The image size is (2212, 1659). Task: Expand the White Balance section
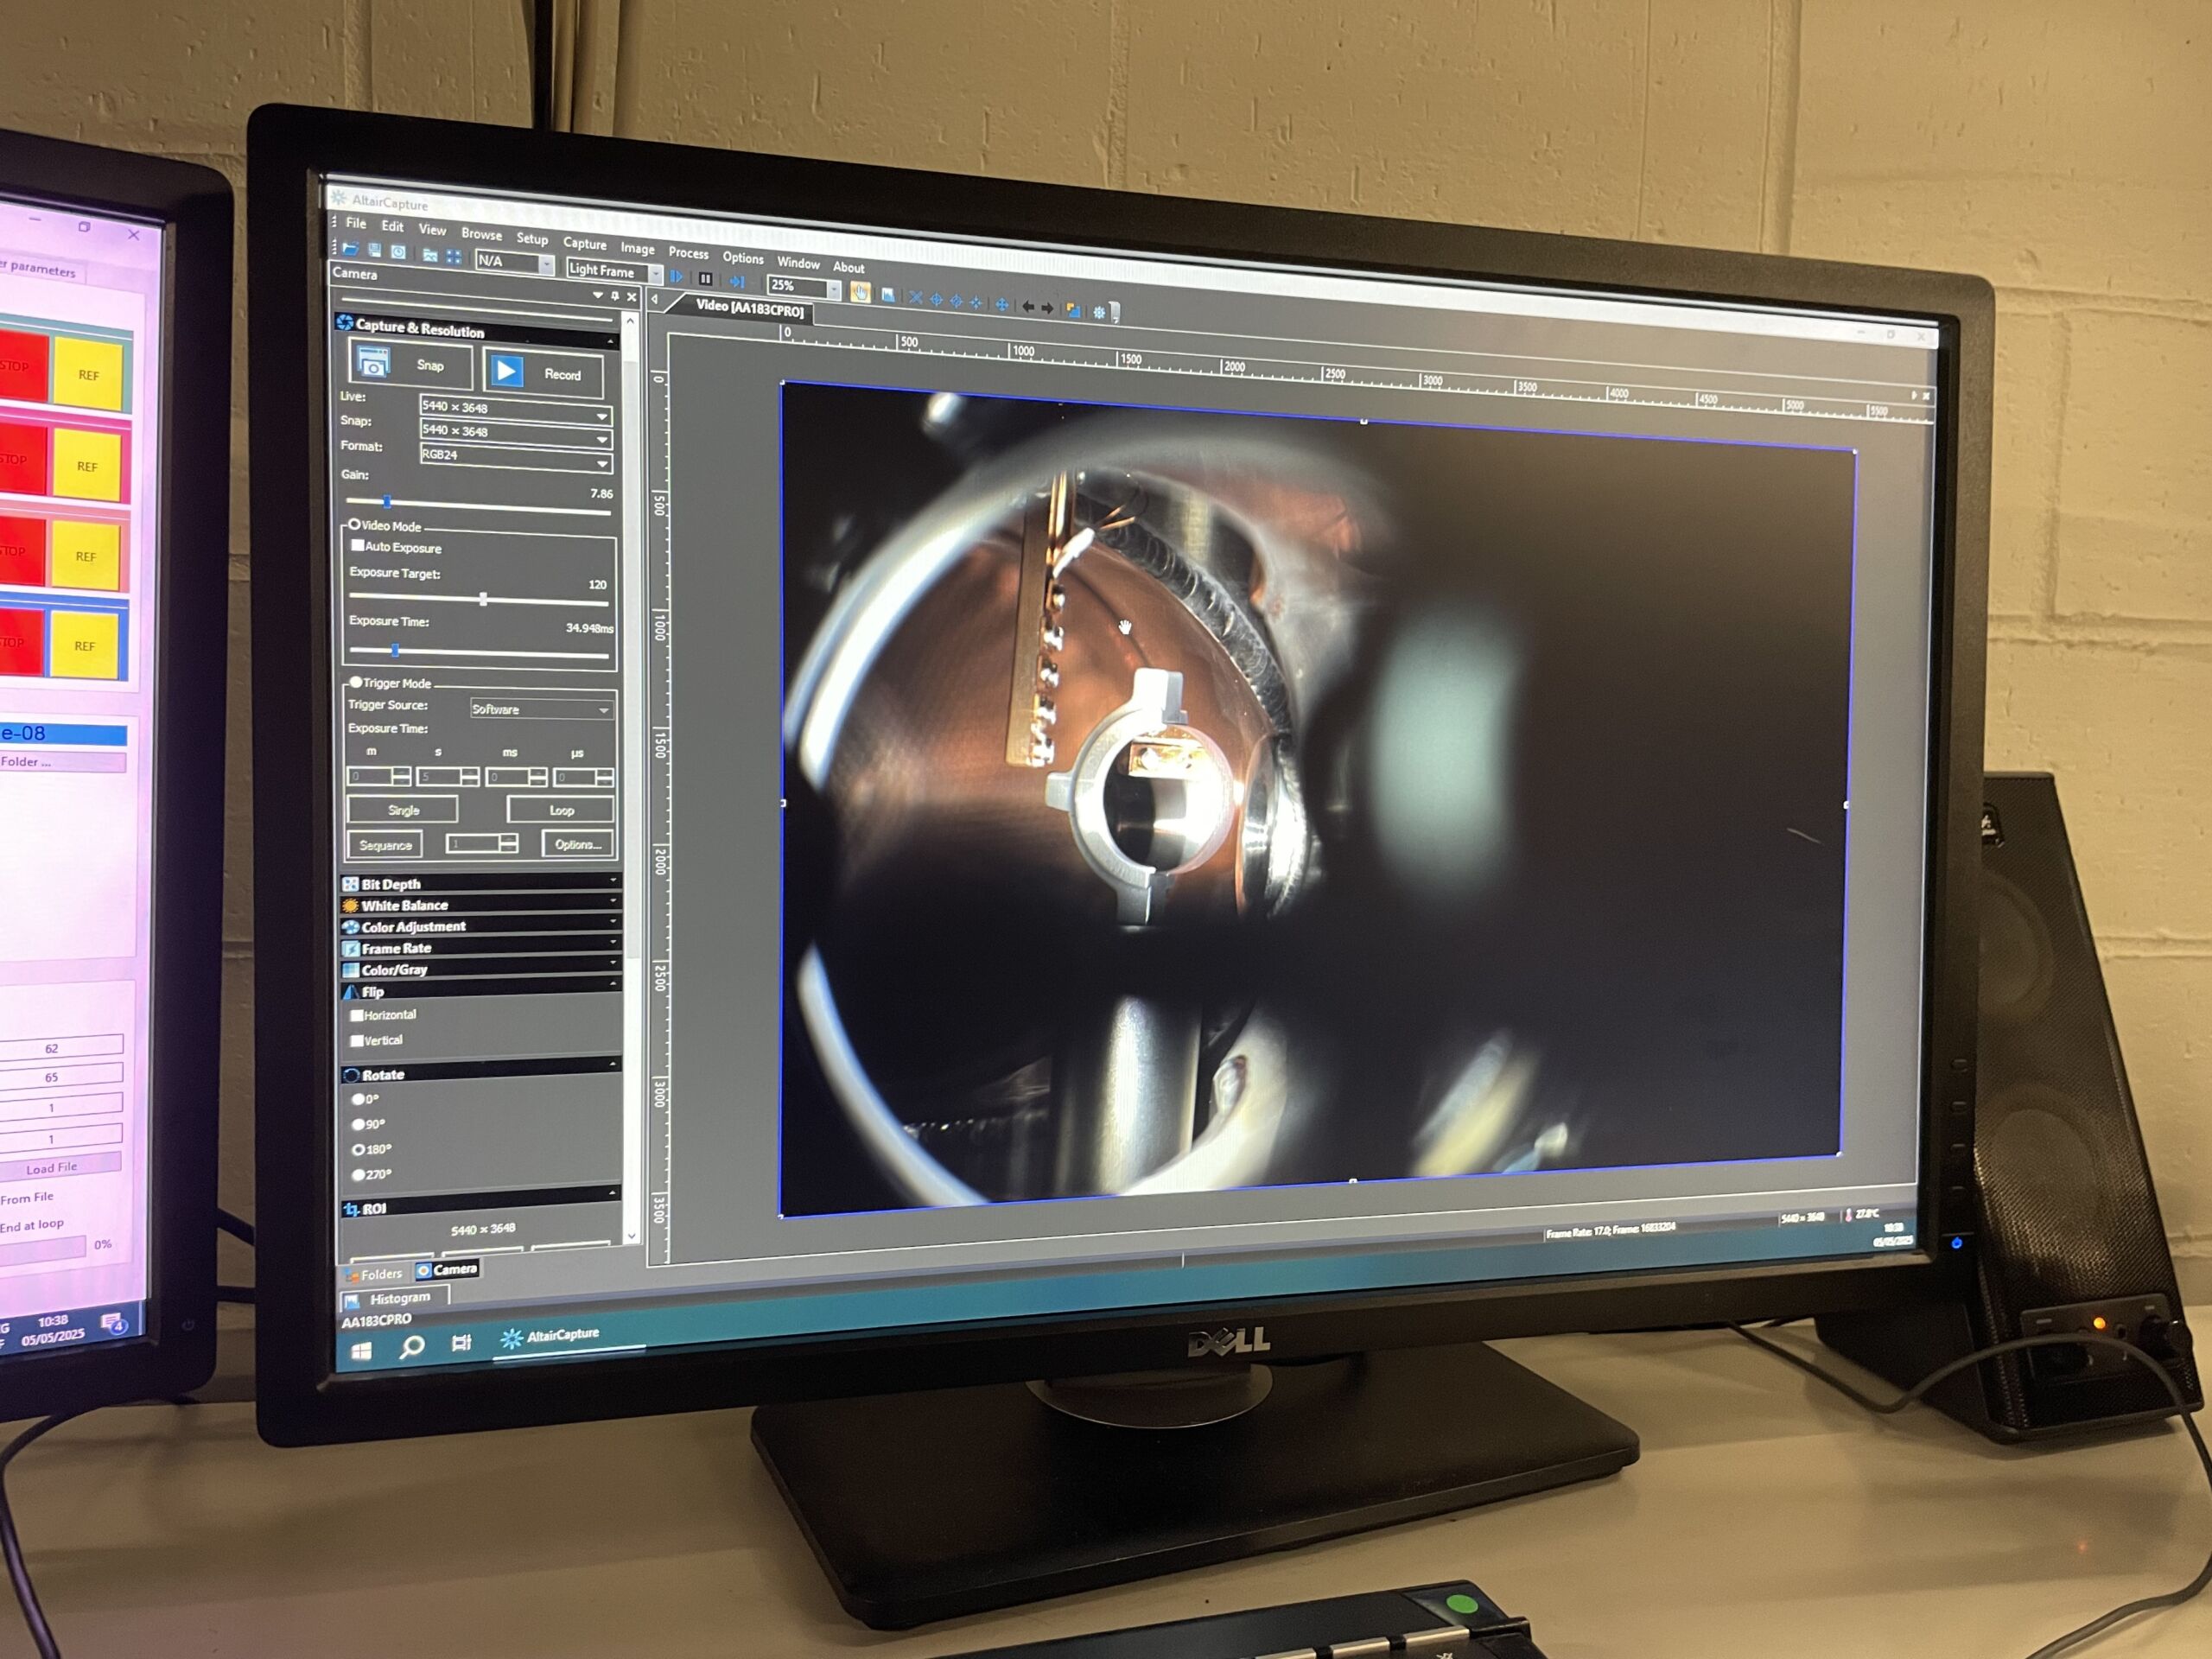pyautogui.click(x=404, y=905)
